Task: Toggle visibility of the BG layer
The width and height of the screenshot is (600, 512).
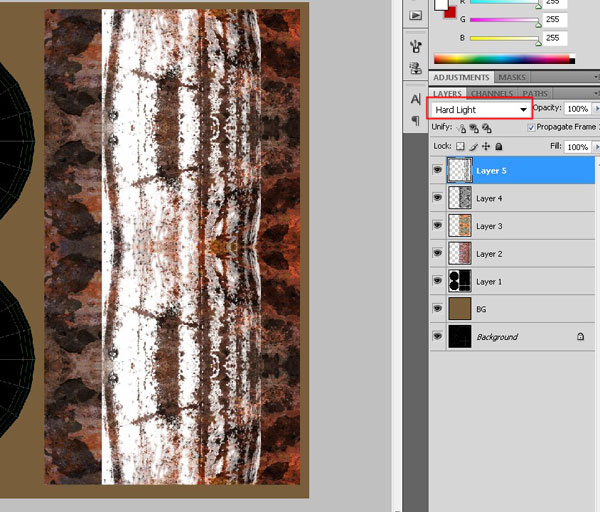Action: coord(437,309)
